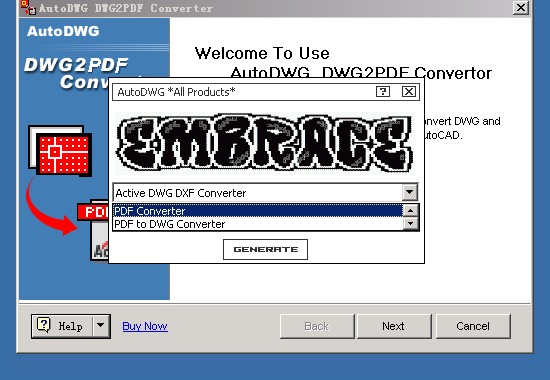Expand the Help dropdown arrow
The height and width of the screenshot is (380, 550).
[101, 326]
